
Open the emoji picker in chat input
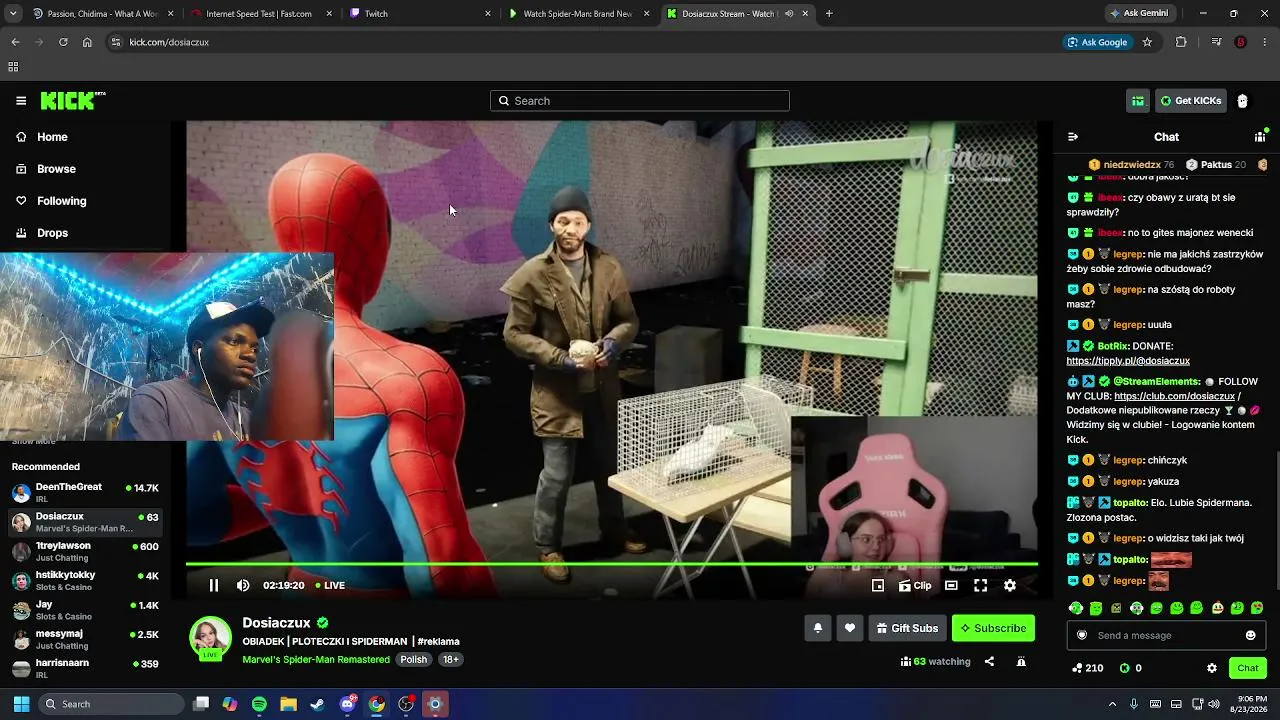(x=1250, y=635)
